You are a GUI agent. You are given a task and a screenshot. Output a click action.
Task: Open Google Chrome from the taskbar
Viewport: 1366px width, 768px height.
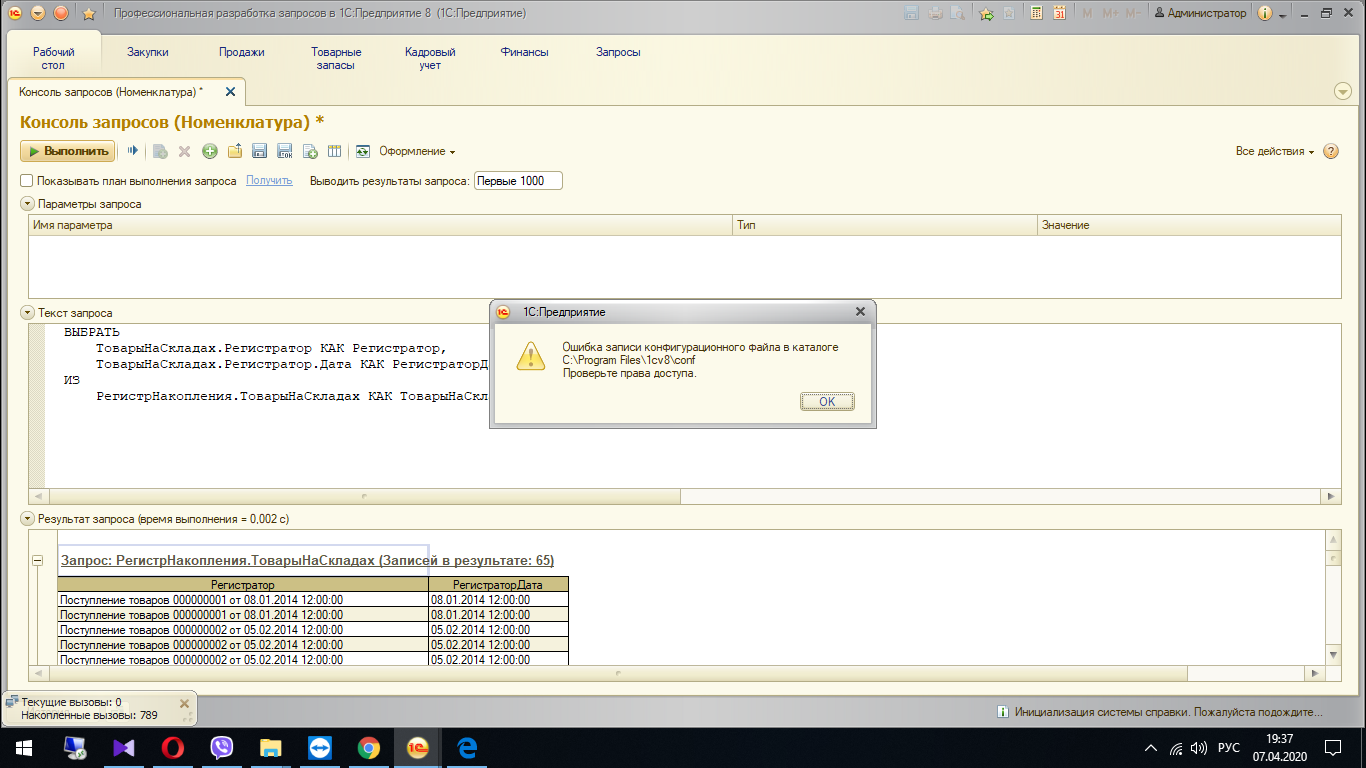tap(369, 748)
